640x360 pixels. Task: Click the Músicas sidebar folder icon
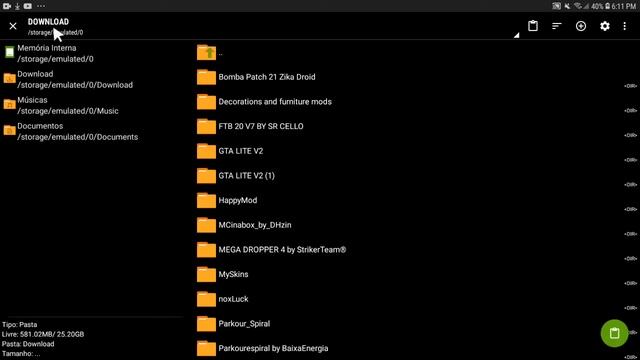pyautogui.click(x=9, y=104)
